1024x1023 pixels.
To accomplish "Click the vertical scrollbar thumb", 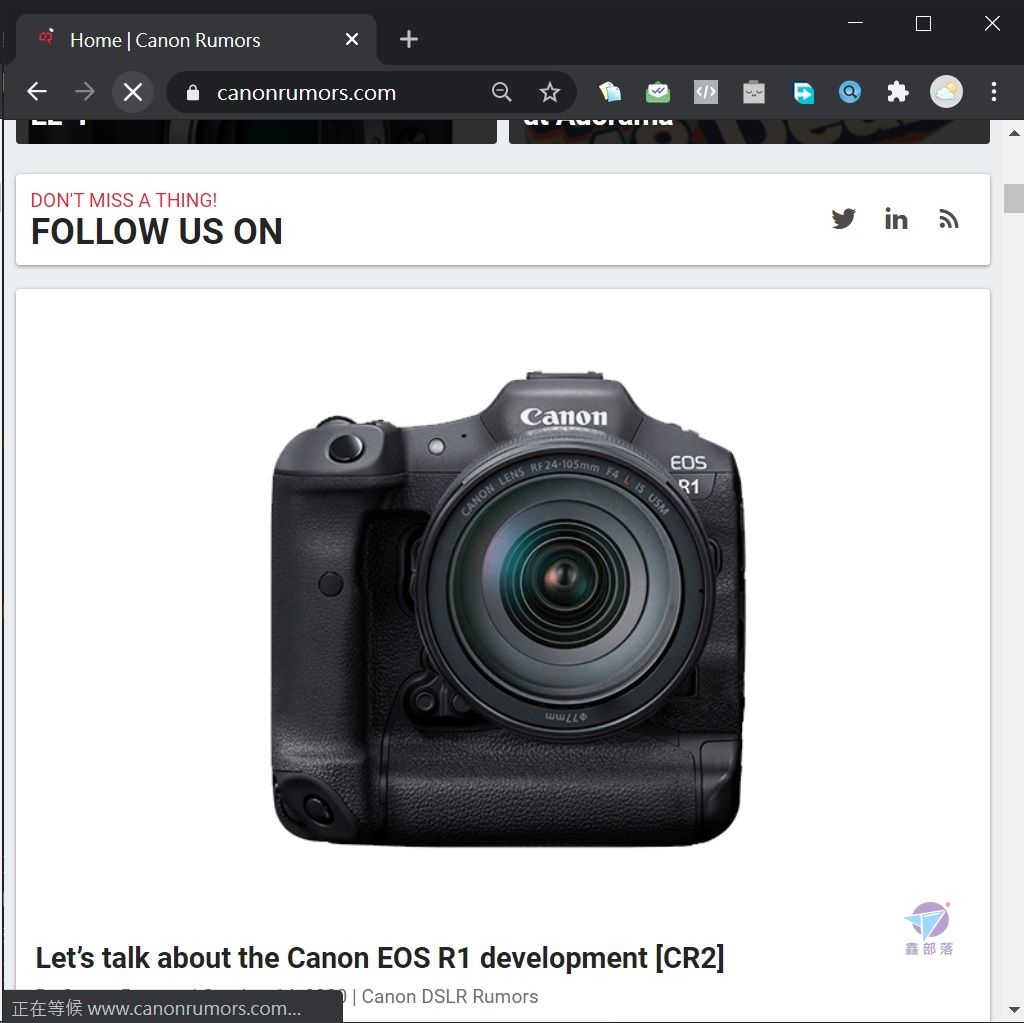I will (x=1014, y=199).
